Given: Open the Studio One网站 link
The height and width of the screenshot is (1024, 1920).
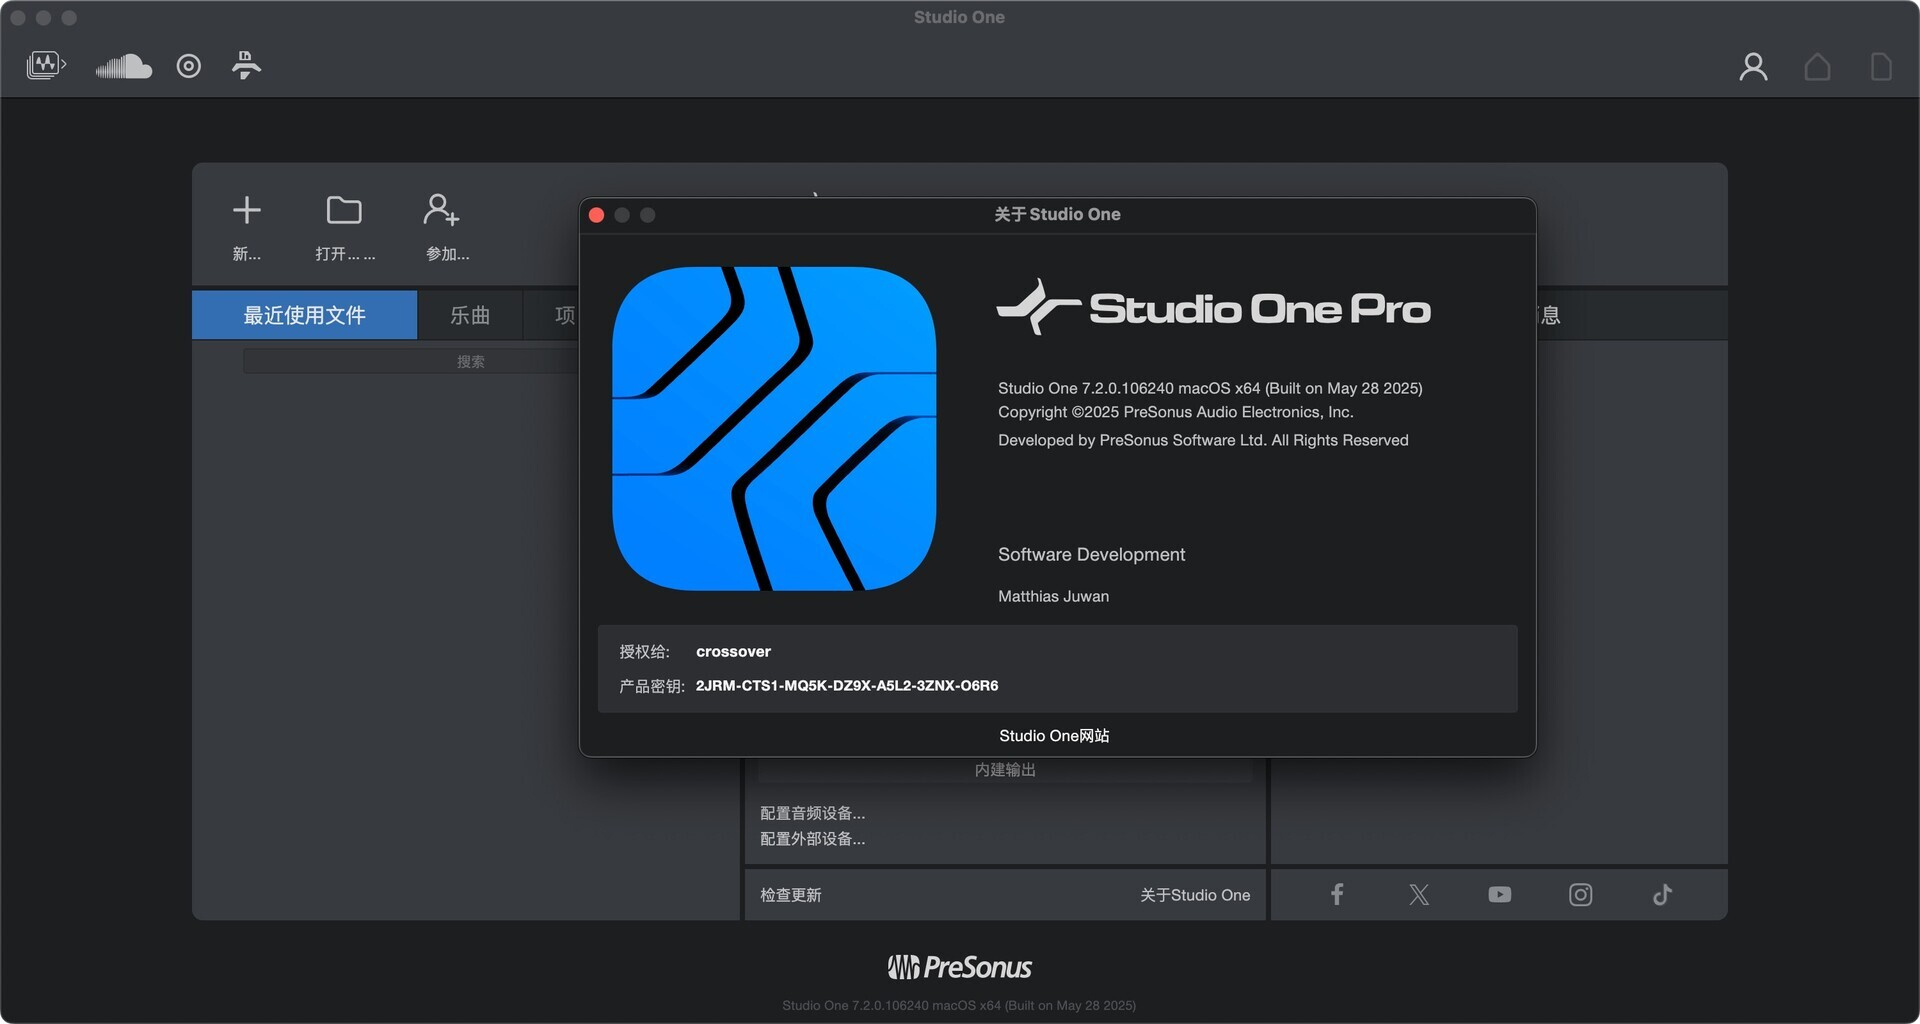Looking at the screenshot, I should coord(1054,735).
